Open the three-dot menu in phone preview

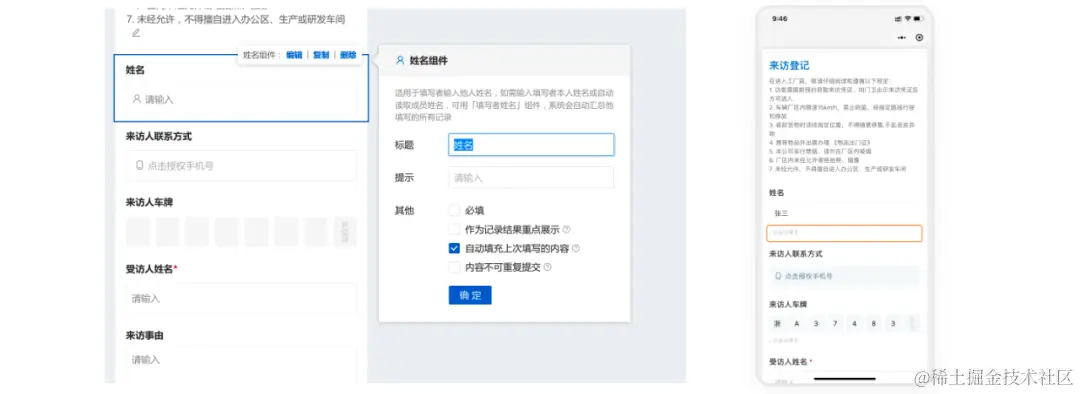(x=902, y=38)
